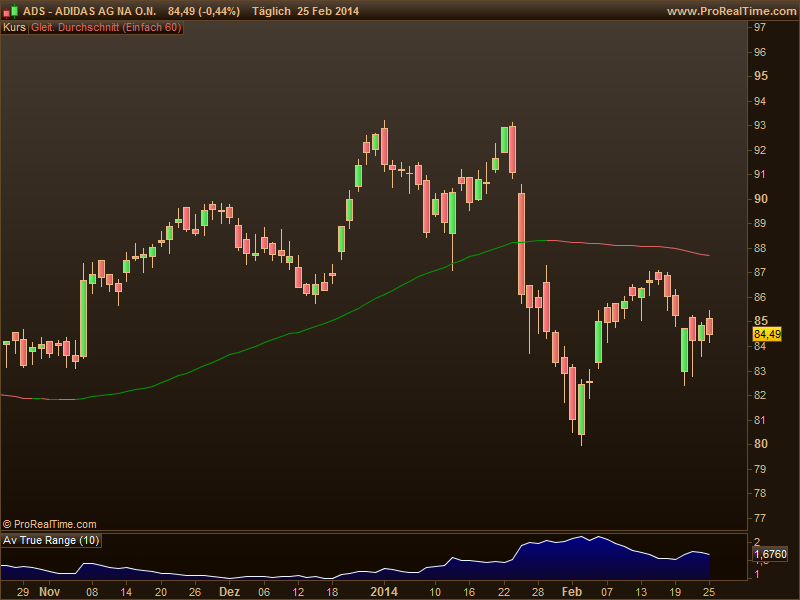
Task: Click the 93 price axis label
Action: (760, 125)
